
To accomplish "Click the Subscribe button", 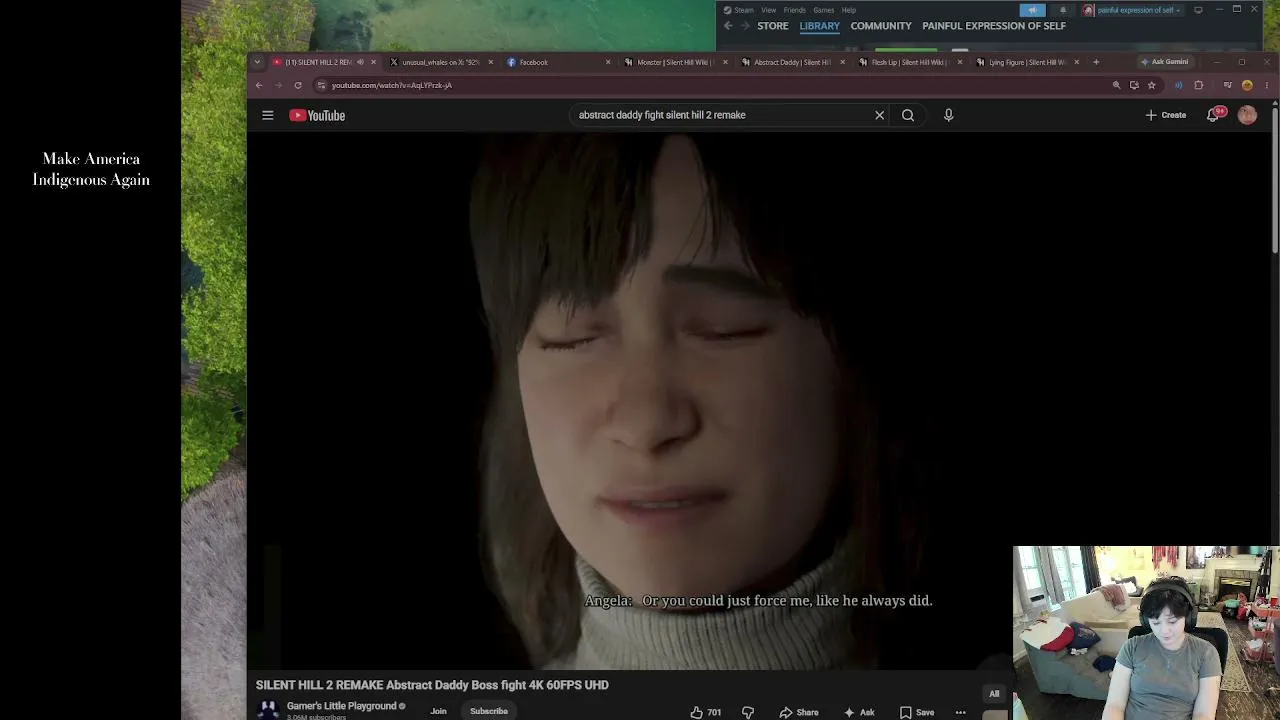I will [x=489, y=711].
